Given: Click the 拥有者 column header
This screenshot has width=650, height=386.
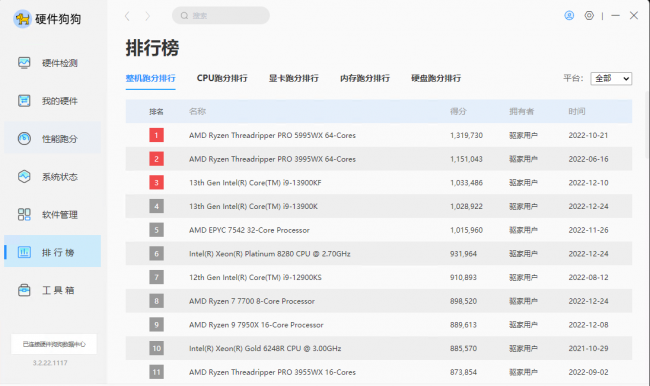Looking at the screenshot, I should pyautogui.click(x=521, y=111).
